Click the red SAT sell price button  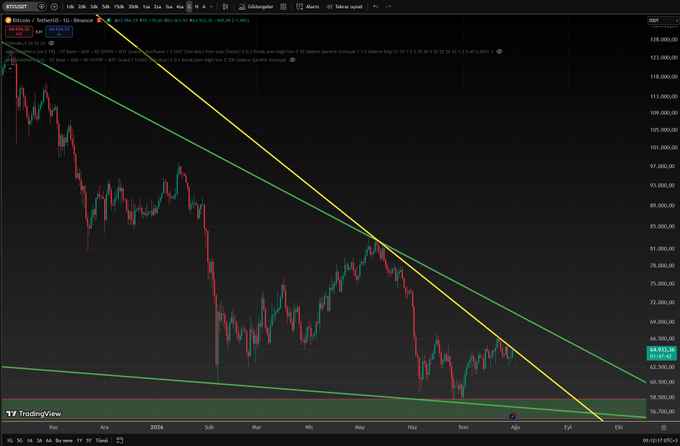tap(19, 31)
